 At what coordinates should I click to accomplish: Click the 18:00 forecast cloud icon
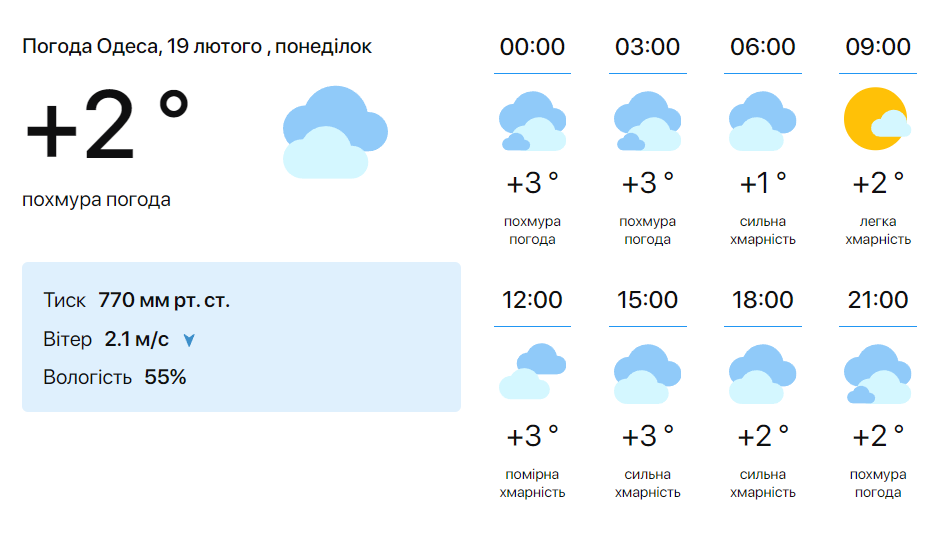[x=763, y=374]
